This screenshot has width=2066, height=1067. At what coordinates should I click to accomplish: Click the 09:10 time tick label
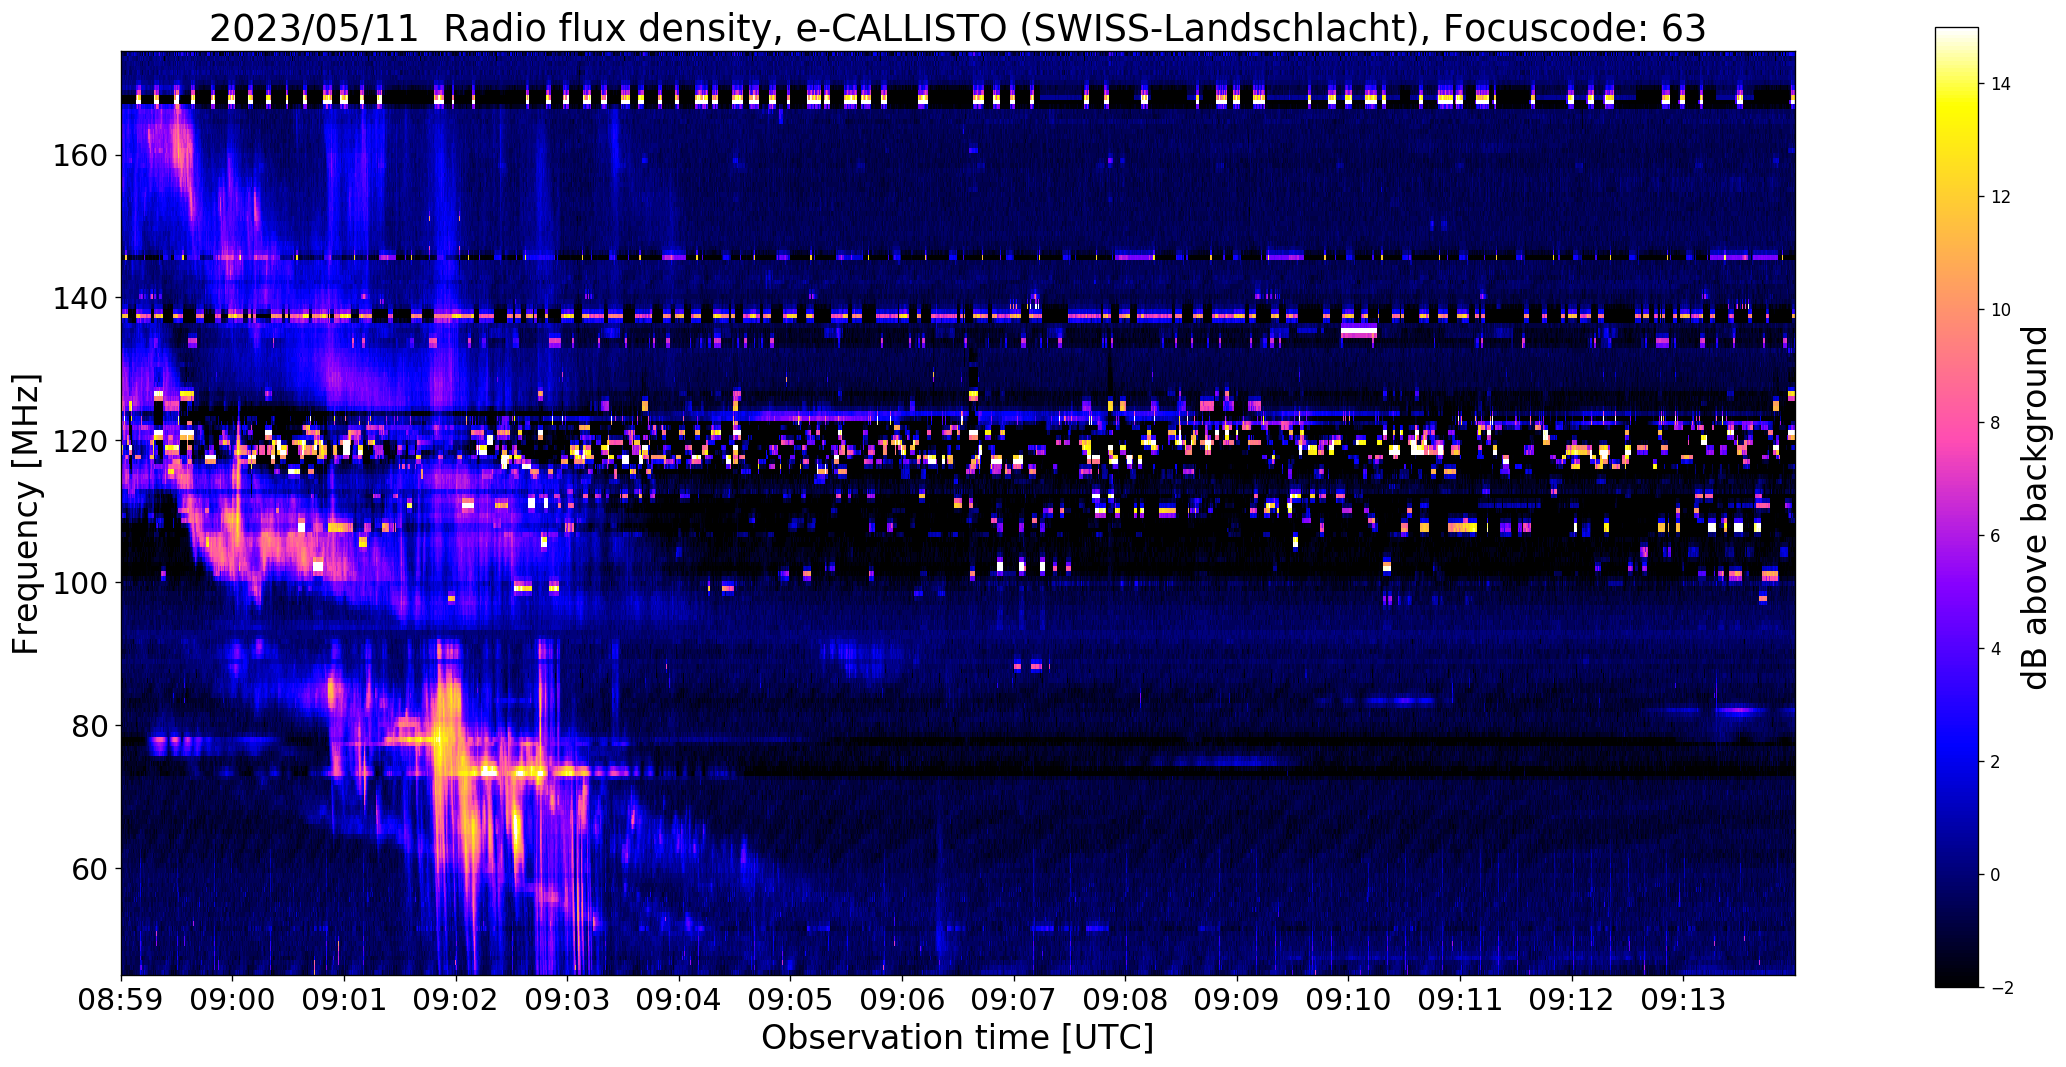(x=1349, y=1001)
